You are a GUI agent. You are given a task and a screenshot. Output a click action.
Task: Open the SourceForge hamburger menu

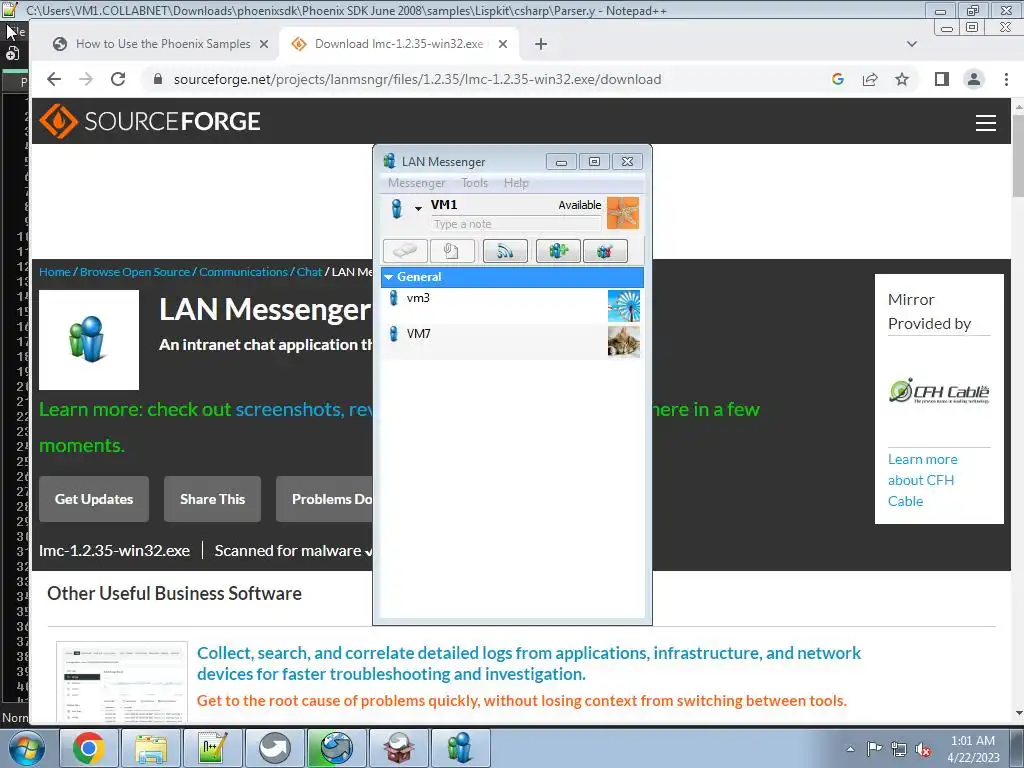[x=985, y=123]
